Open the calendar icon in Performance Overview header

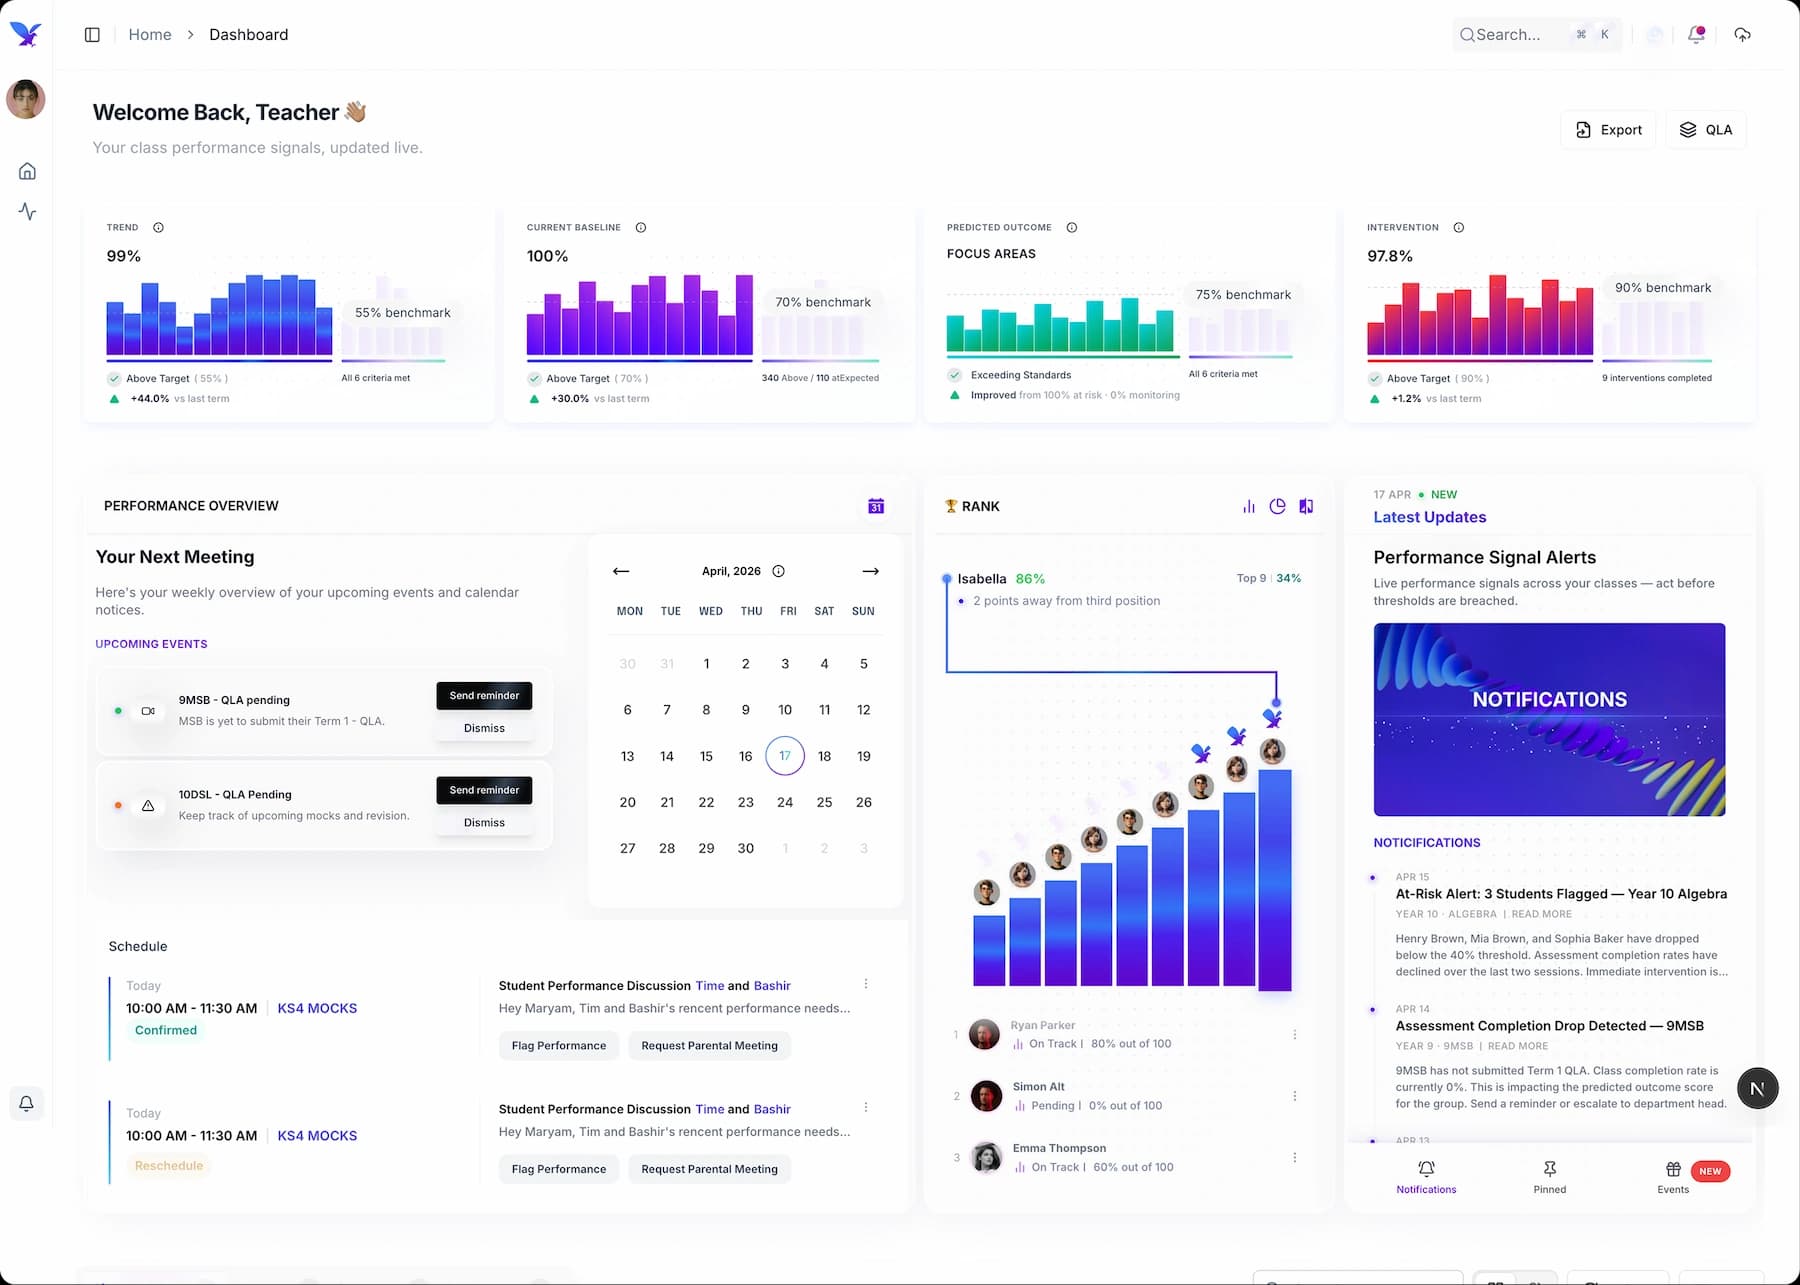tap(875, 506)
